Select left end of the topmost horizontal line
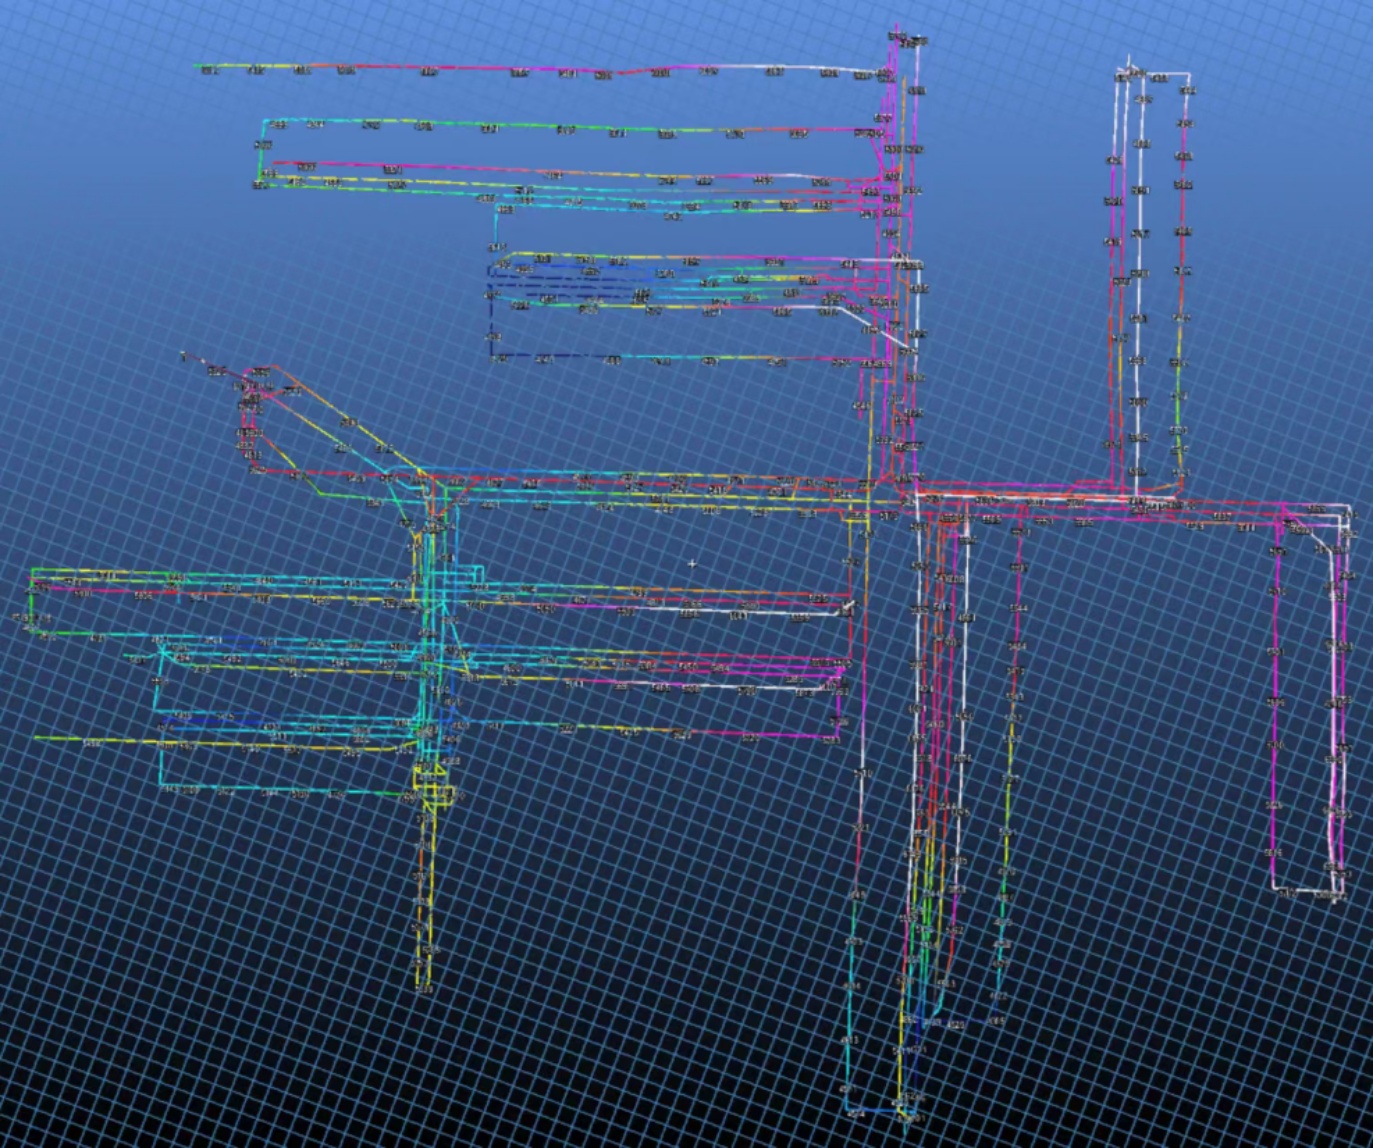1373x1148 pixels. [196, 67]
